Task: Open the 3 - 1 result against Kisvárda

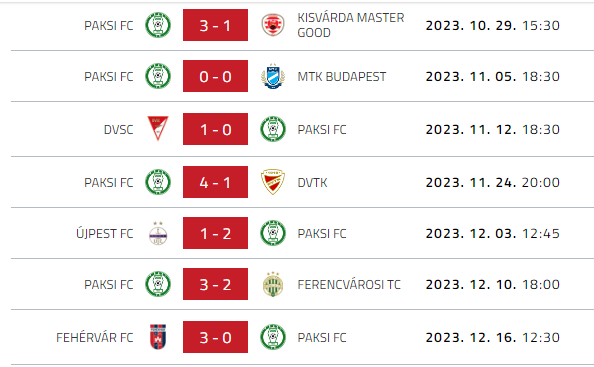Action: pyautogui.click(x=215, y=25)
